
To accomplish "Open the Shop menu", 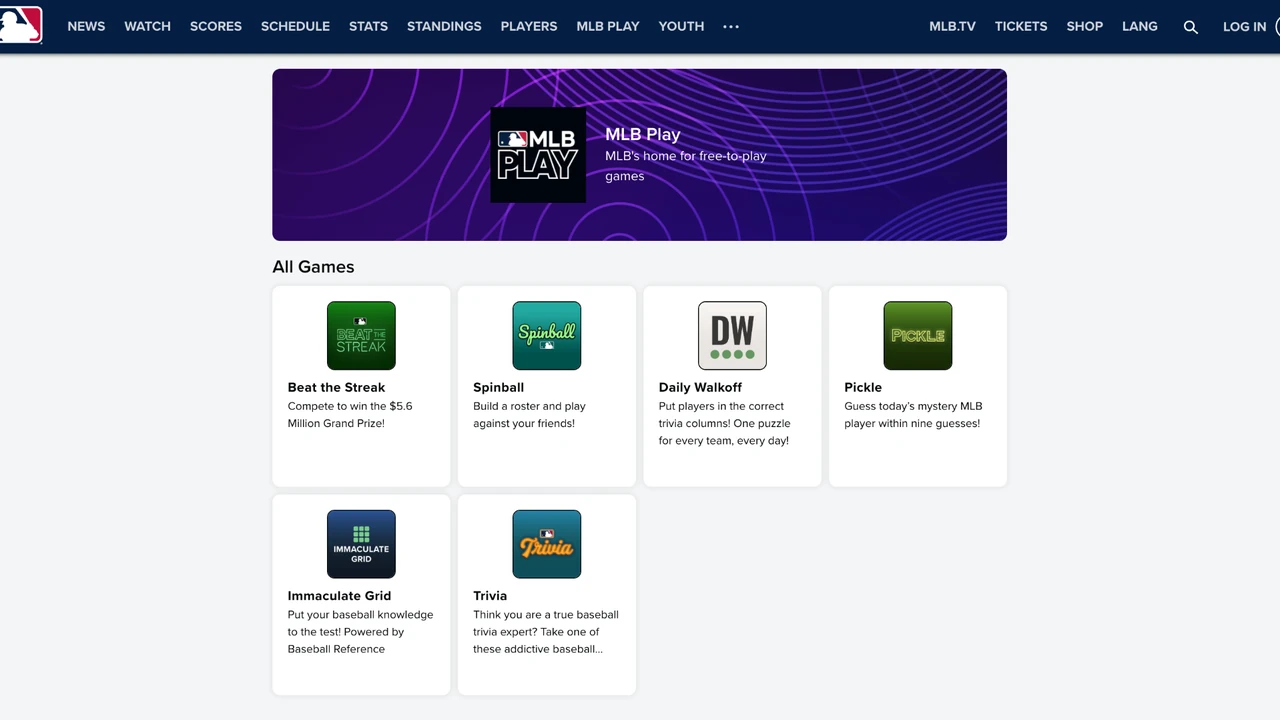I will [1084, 26].
